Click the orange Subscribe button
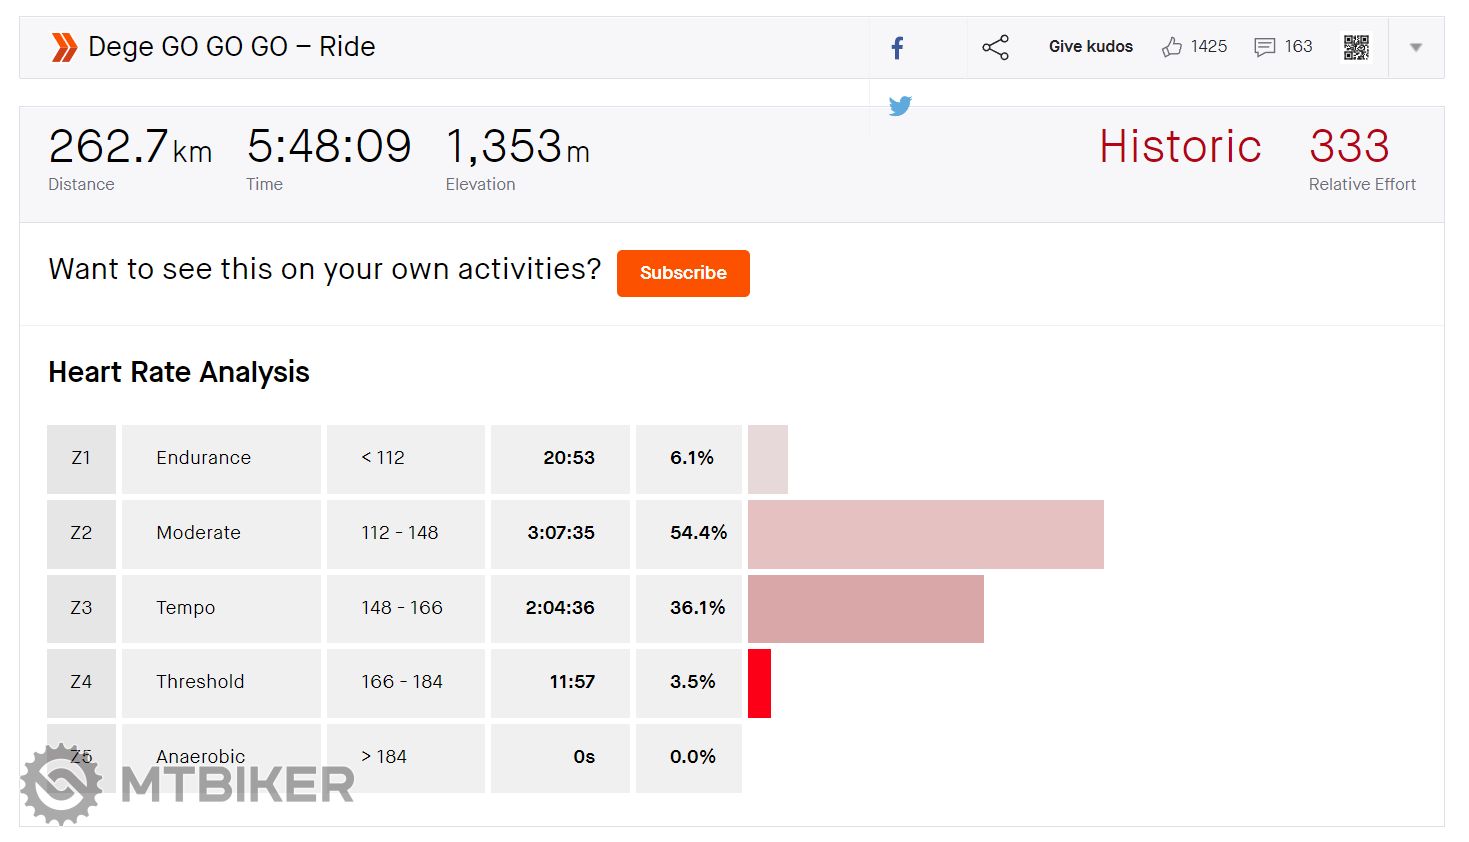 (x=683, y=273)
